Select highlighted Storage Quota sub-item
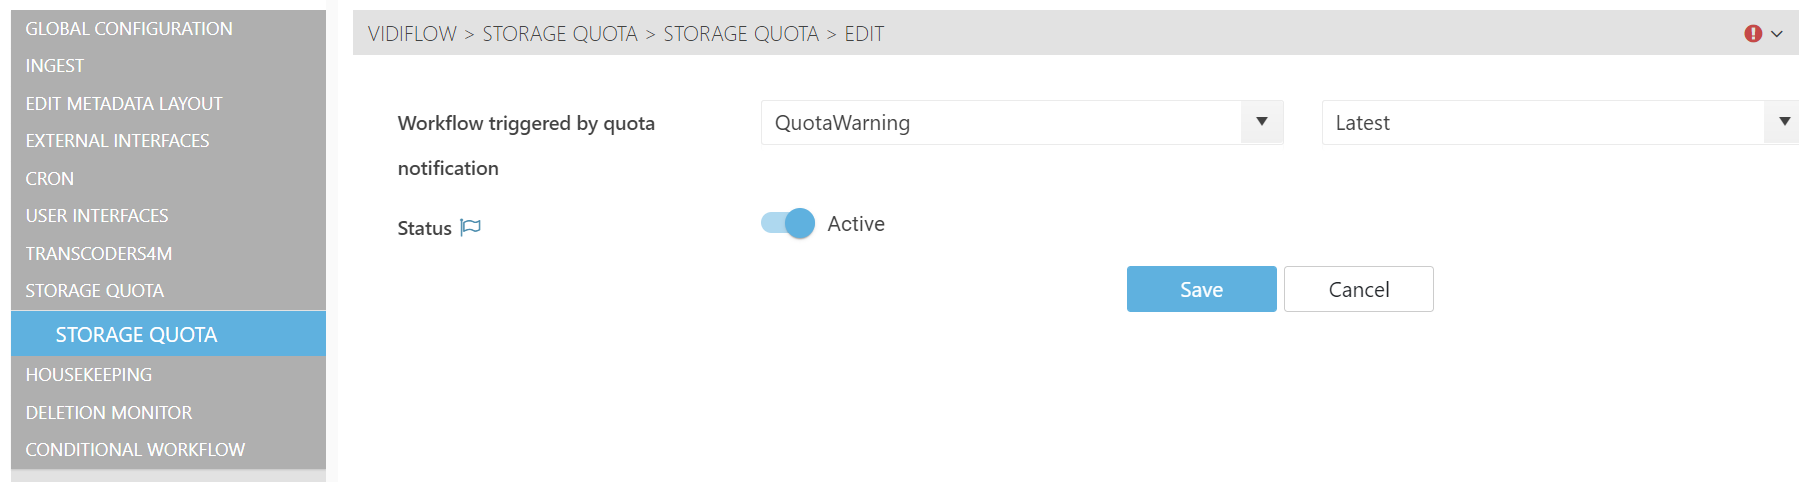The width and height of the screenshot is (1808, 482). pyautogui.click(x=136, y=335)
